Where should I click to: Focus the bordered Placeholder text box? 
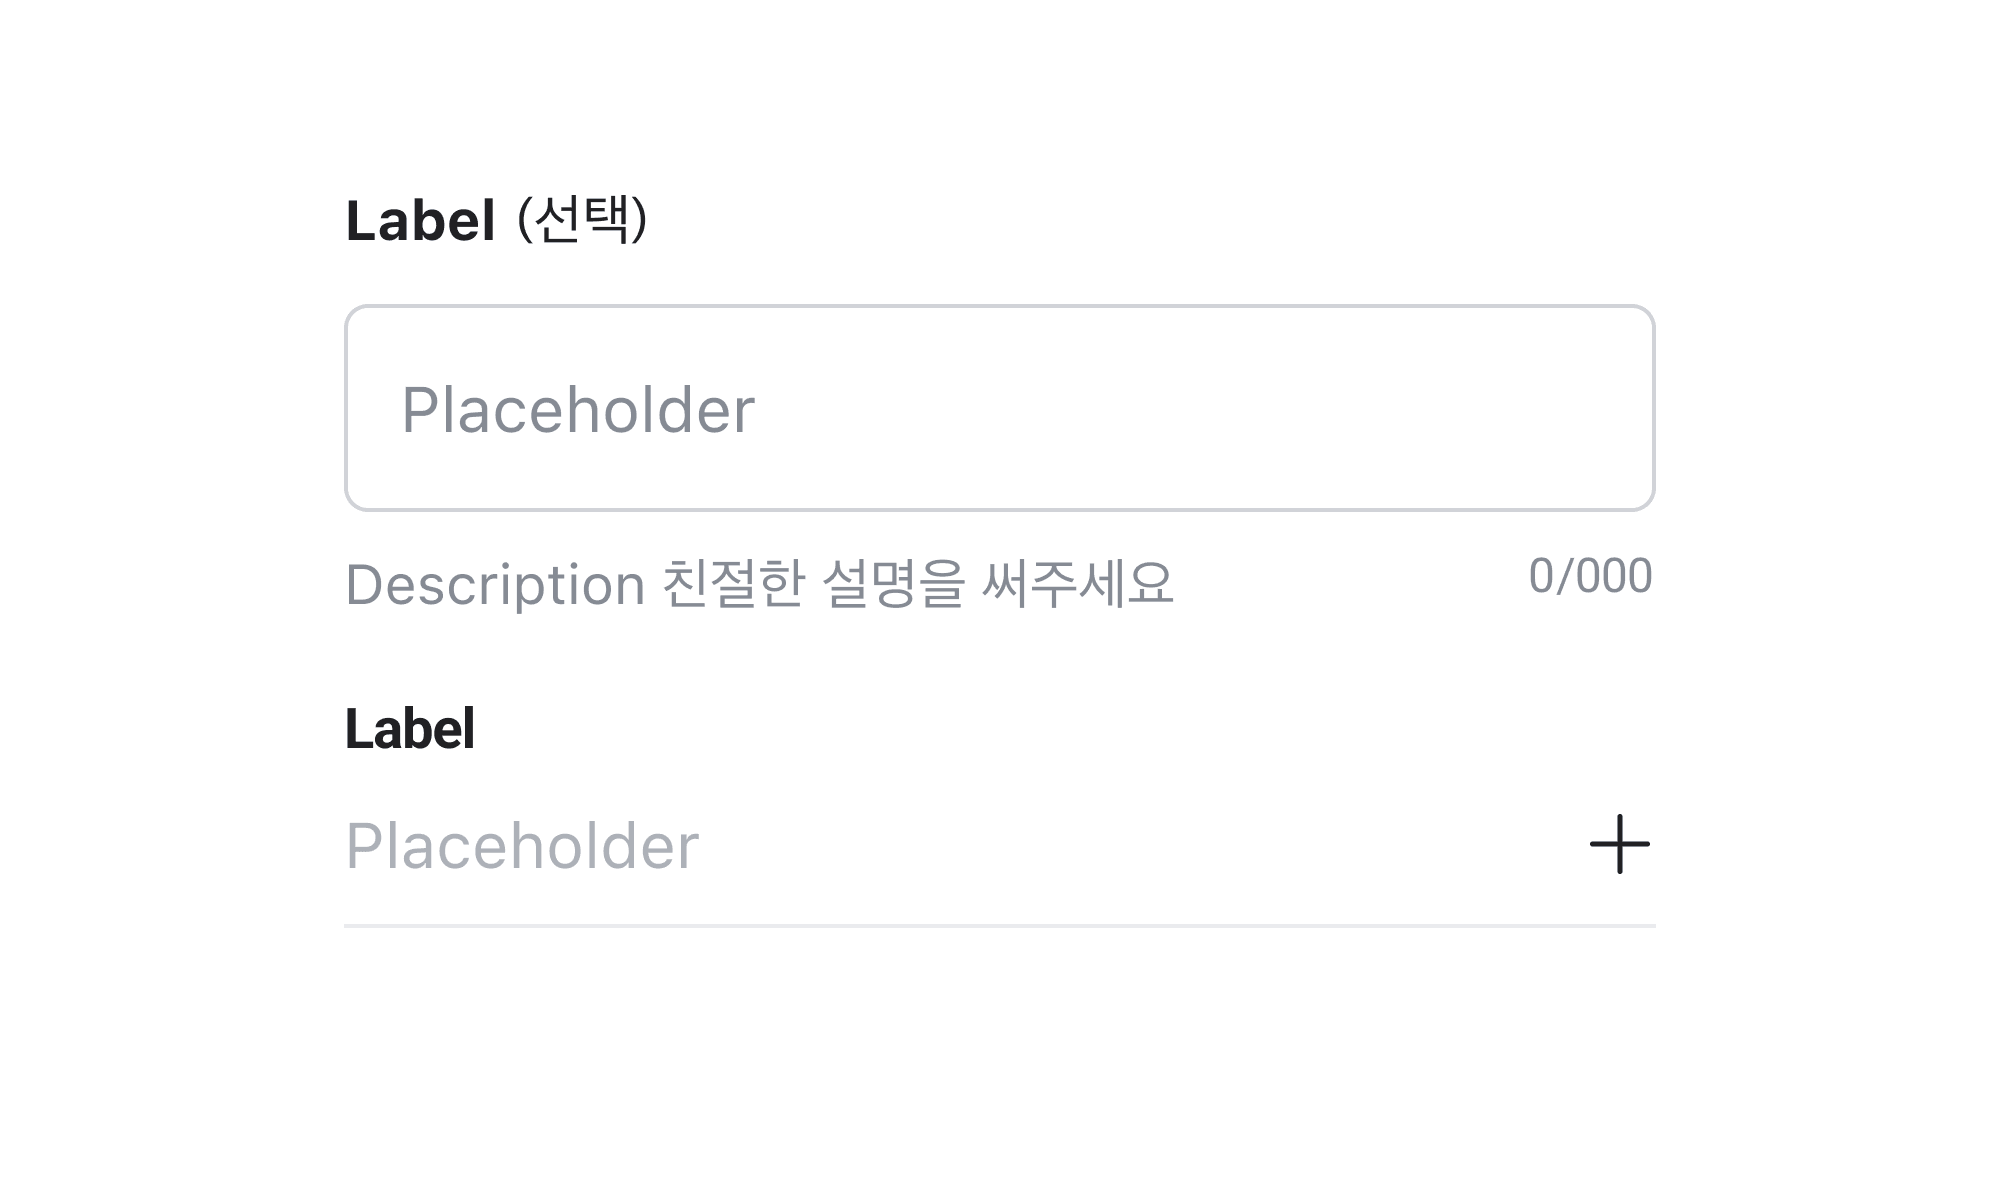1000,408
